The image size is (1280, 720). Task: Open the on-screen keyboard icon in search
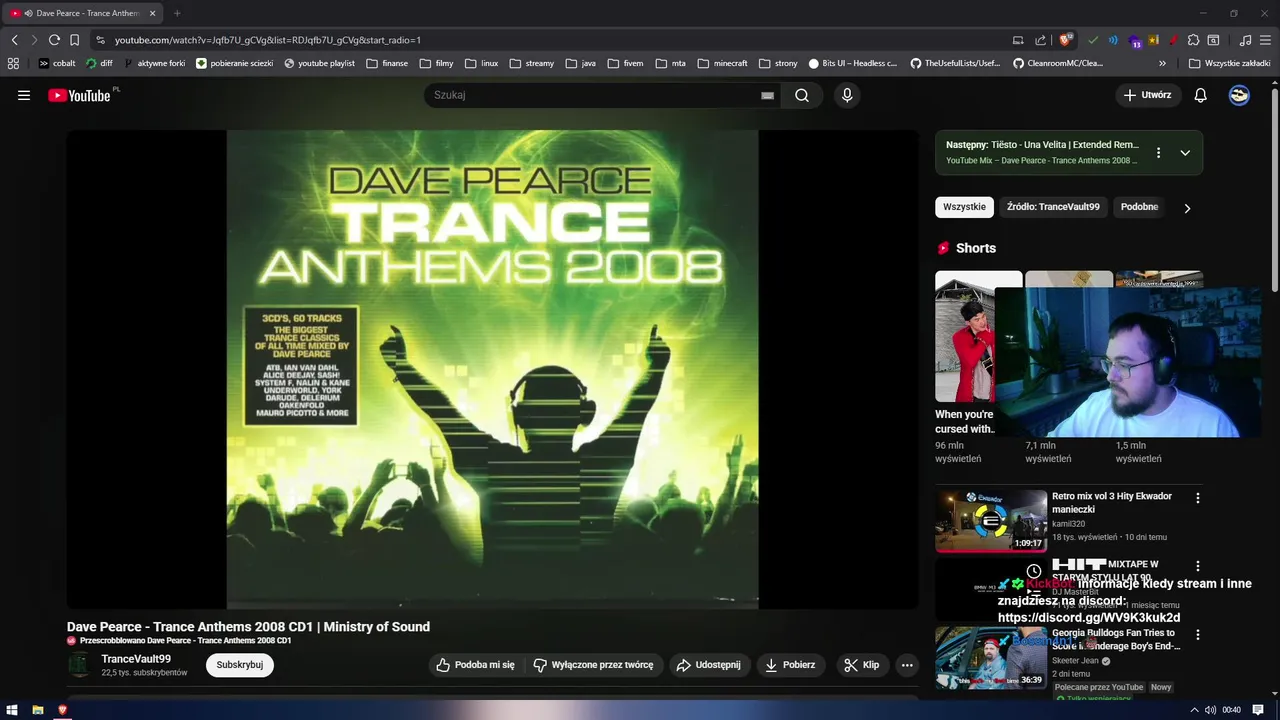[x=767, y=95]
